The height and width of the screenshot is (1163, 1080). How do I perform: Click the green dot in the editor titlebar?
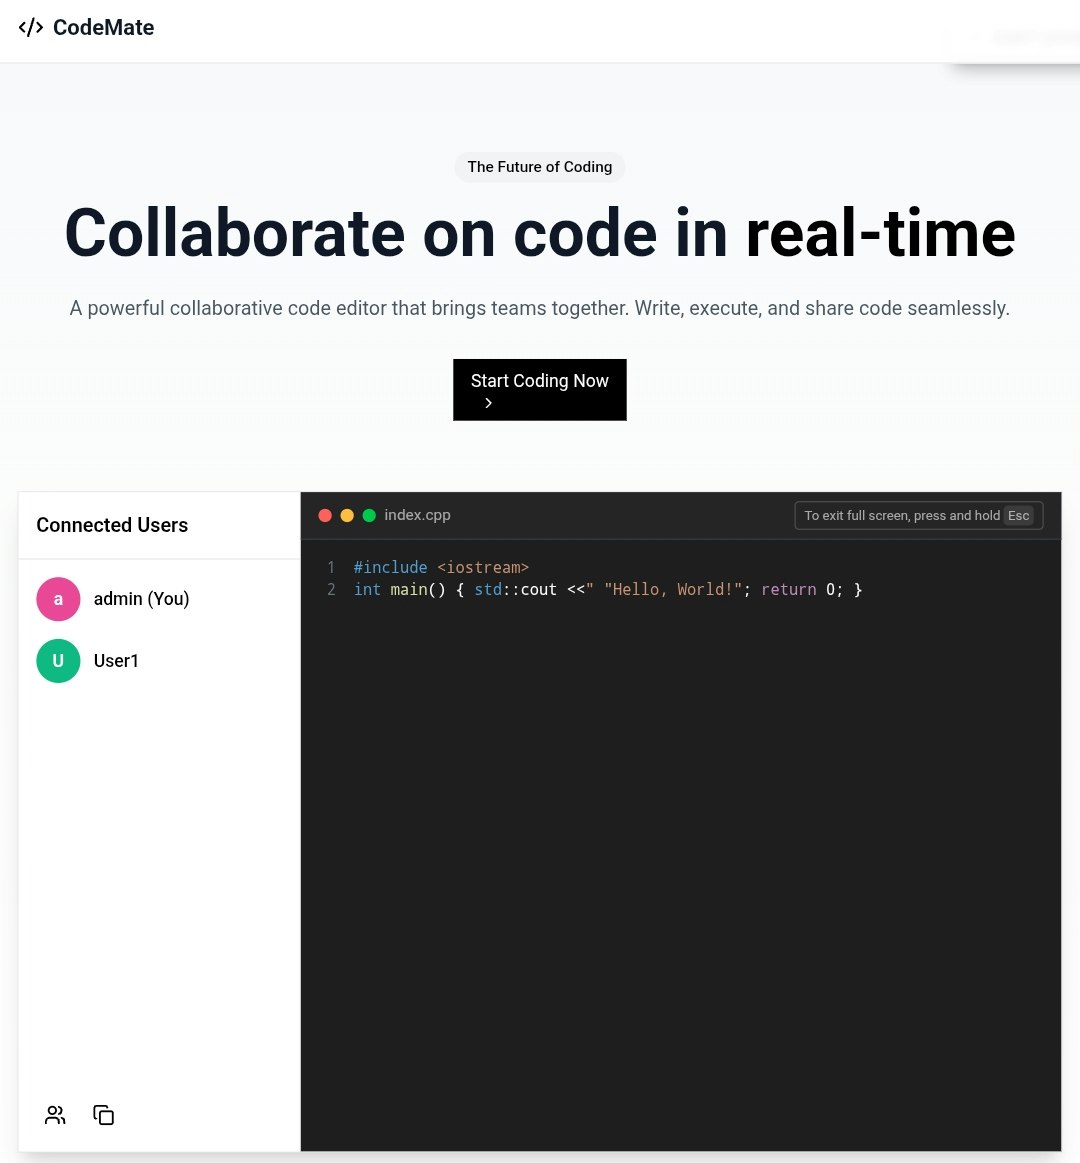pos(369,515)
